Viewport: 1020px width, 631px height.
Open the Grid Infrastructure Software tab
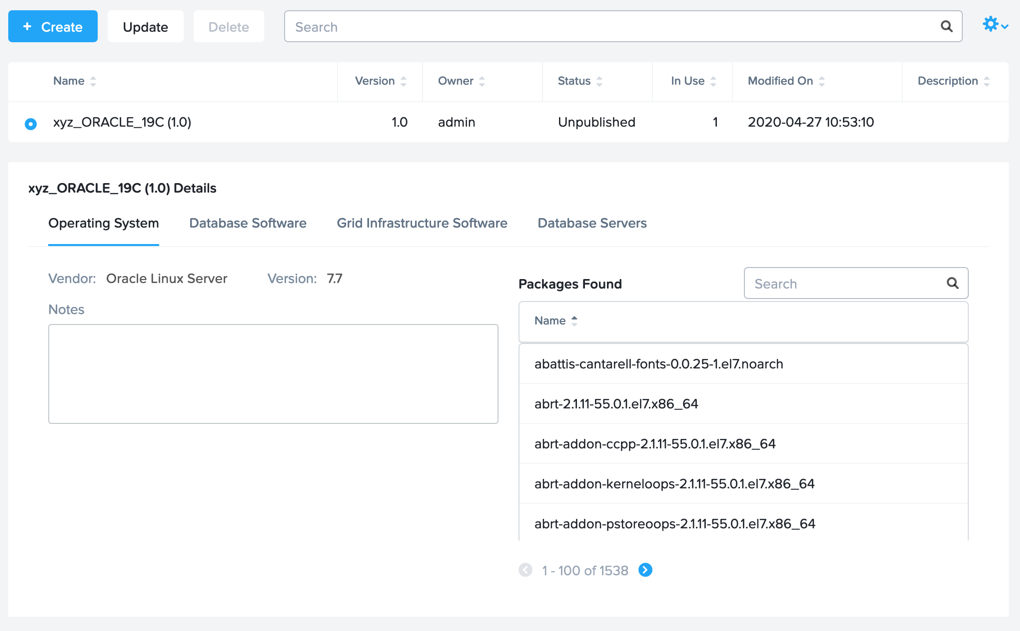click(422, 223)
